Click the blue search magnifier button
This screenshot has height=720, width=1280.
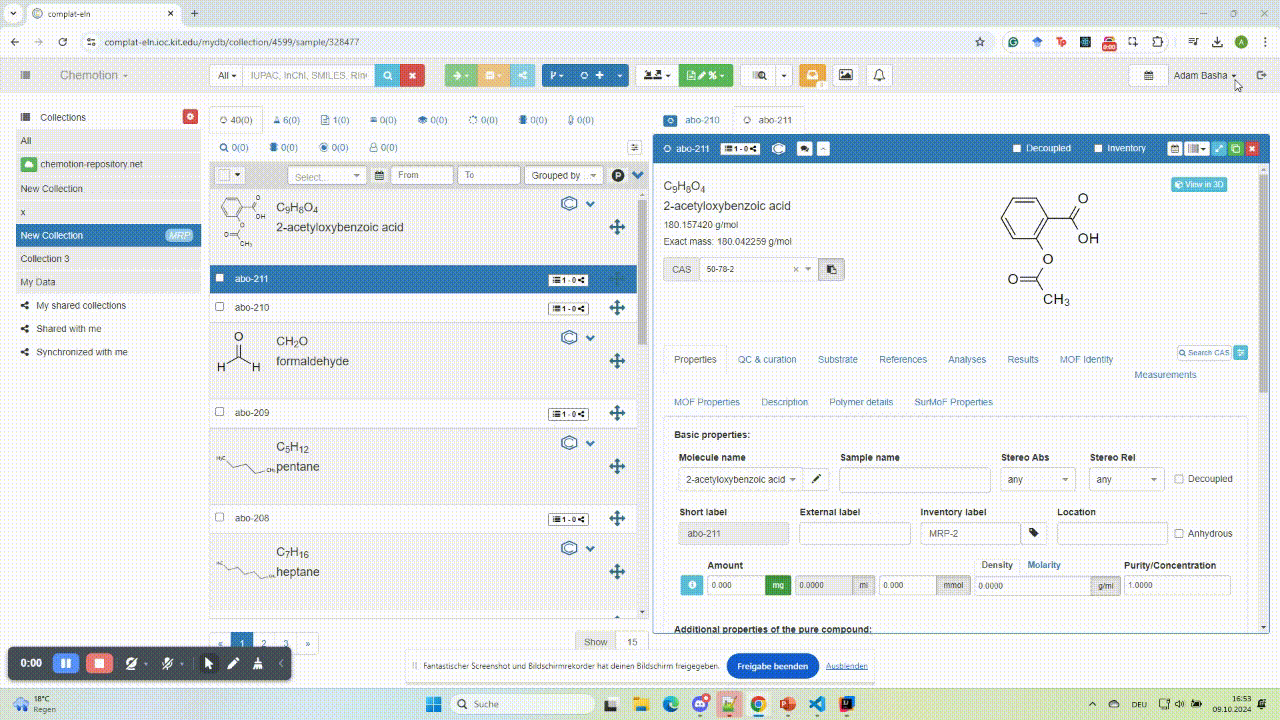387,75
